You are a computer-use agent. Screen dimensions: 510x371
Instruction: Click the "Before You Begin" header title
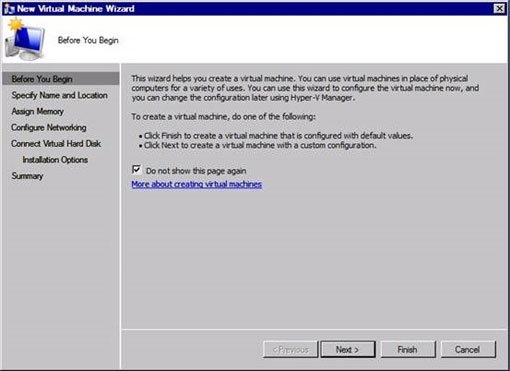[x=88, y=40]
